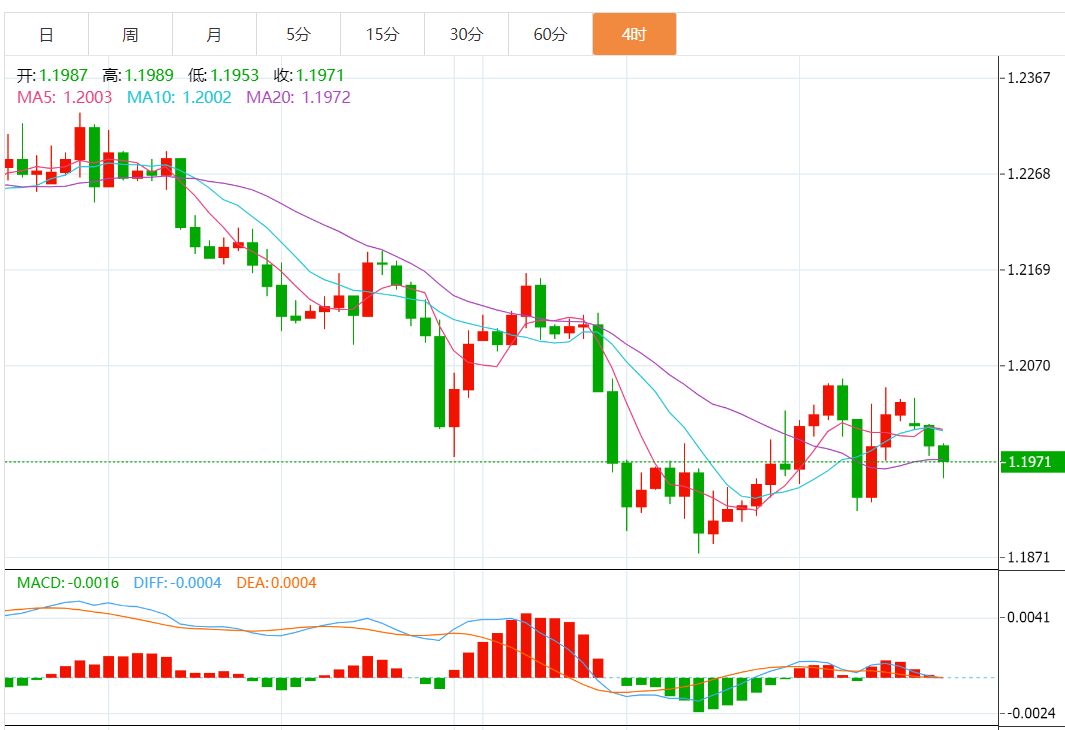
Task: Open the 60分 timeframe tab
Action: (550, 34)
